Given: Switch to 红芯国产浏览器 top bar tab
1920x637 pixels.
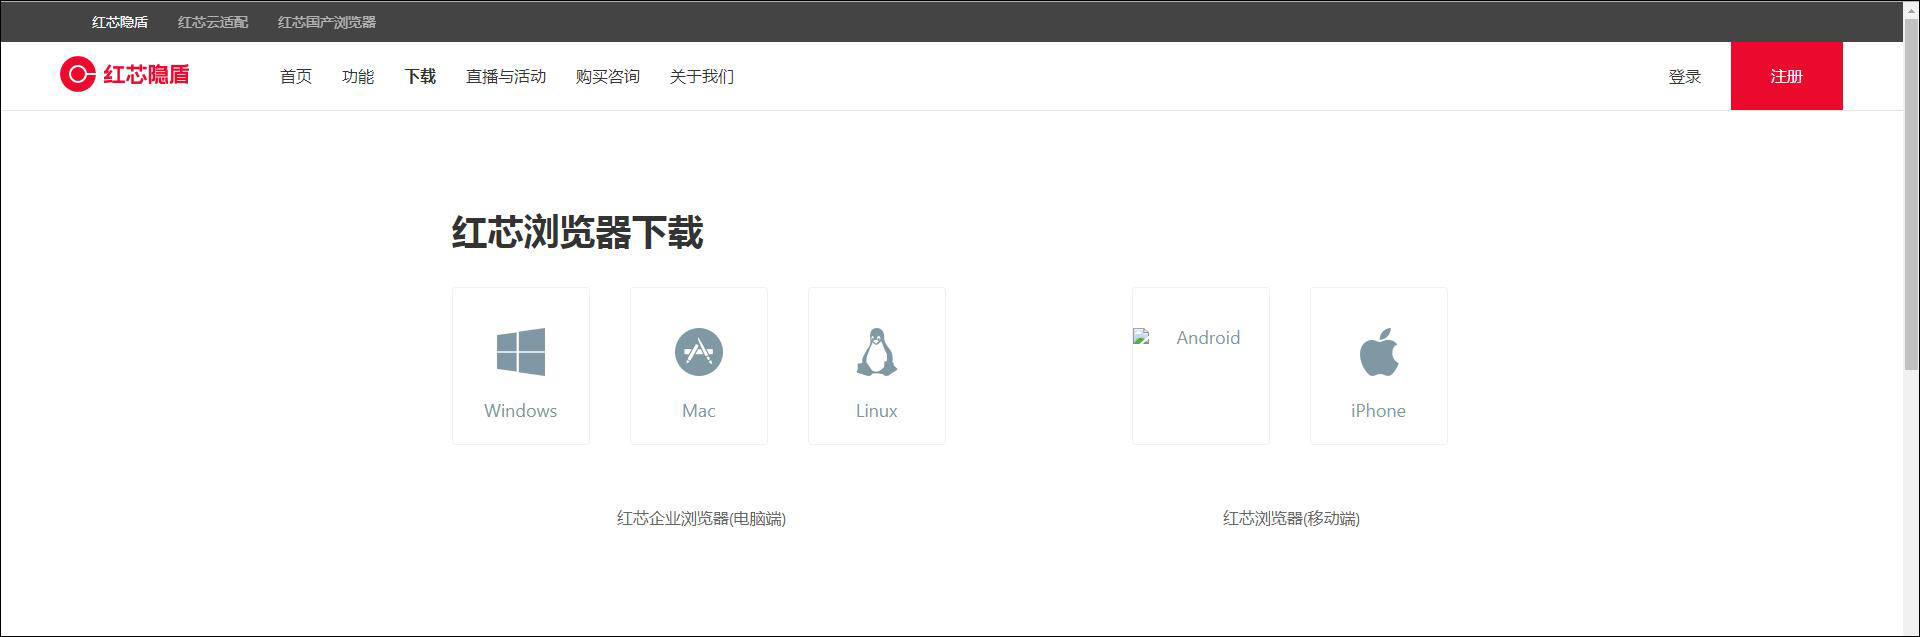Looking at the screenshot, I should [x=327, y=22].
